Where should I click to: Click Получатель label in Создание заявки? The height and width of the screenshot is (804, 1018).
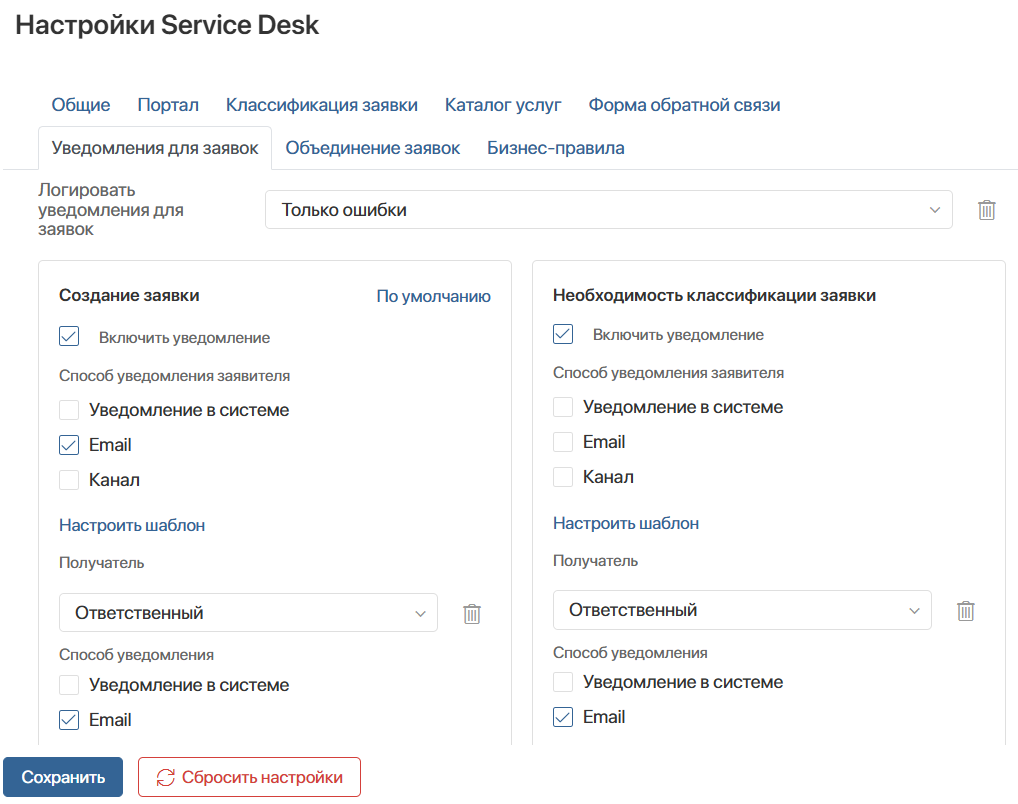pyautogui.click(x=101, y=562)
